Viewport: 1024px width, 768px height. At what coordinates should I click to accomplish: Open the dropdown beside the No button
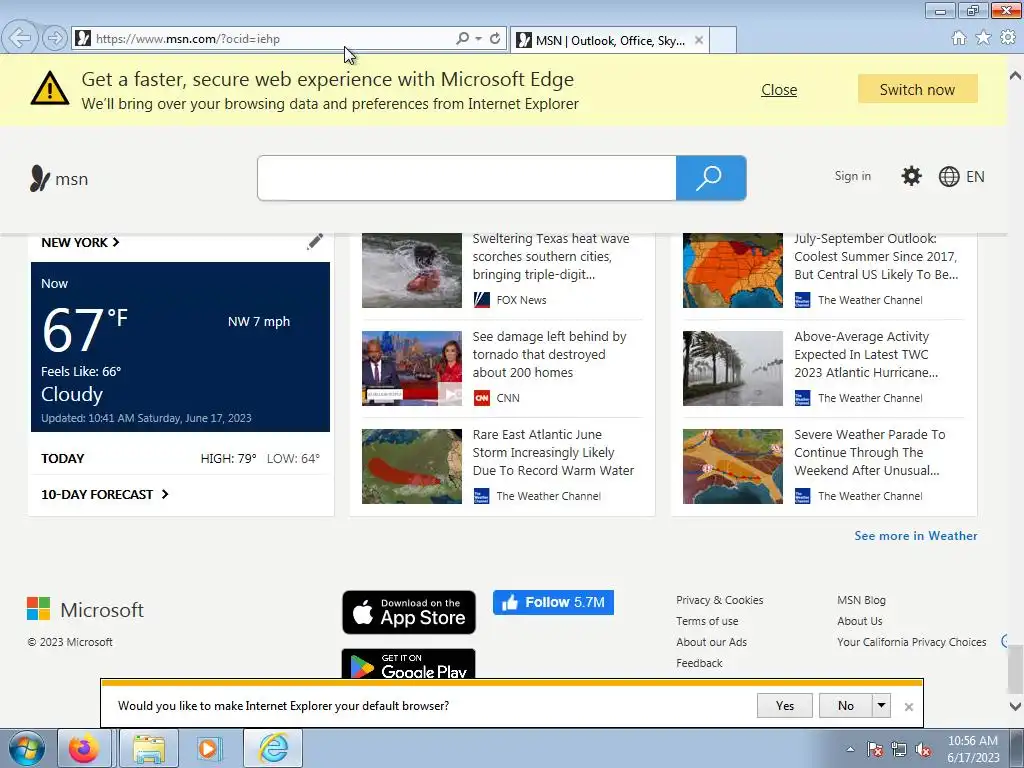pyautogui.click(x=882, y=705)
